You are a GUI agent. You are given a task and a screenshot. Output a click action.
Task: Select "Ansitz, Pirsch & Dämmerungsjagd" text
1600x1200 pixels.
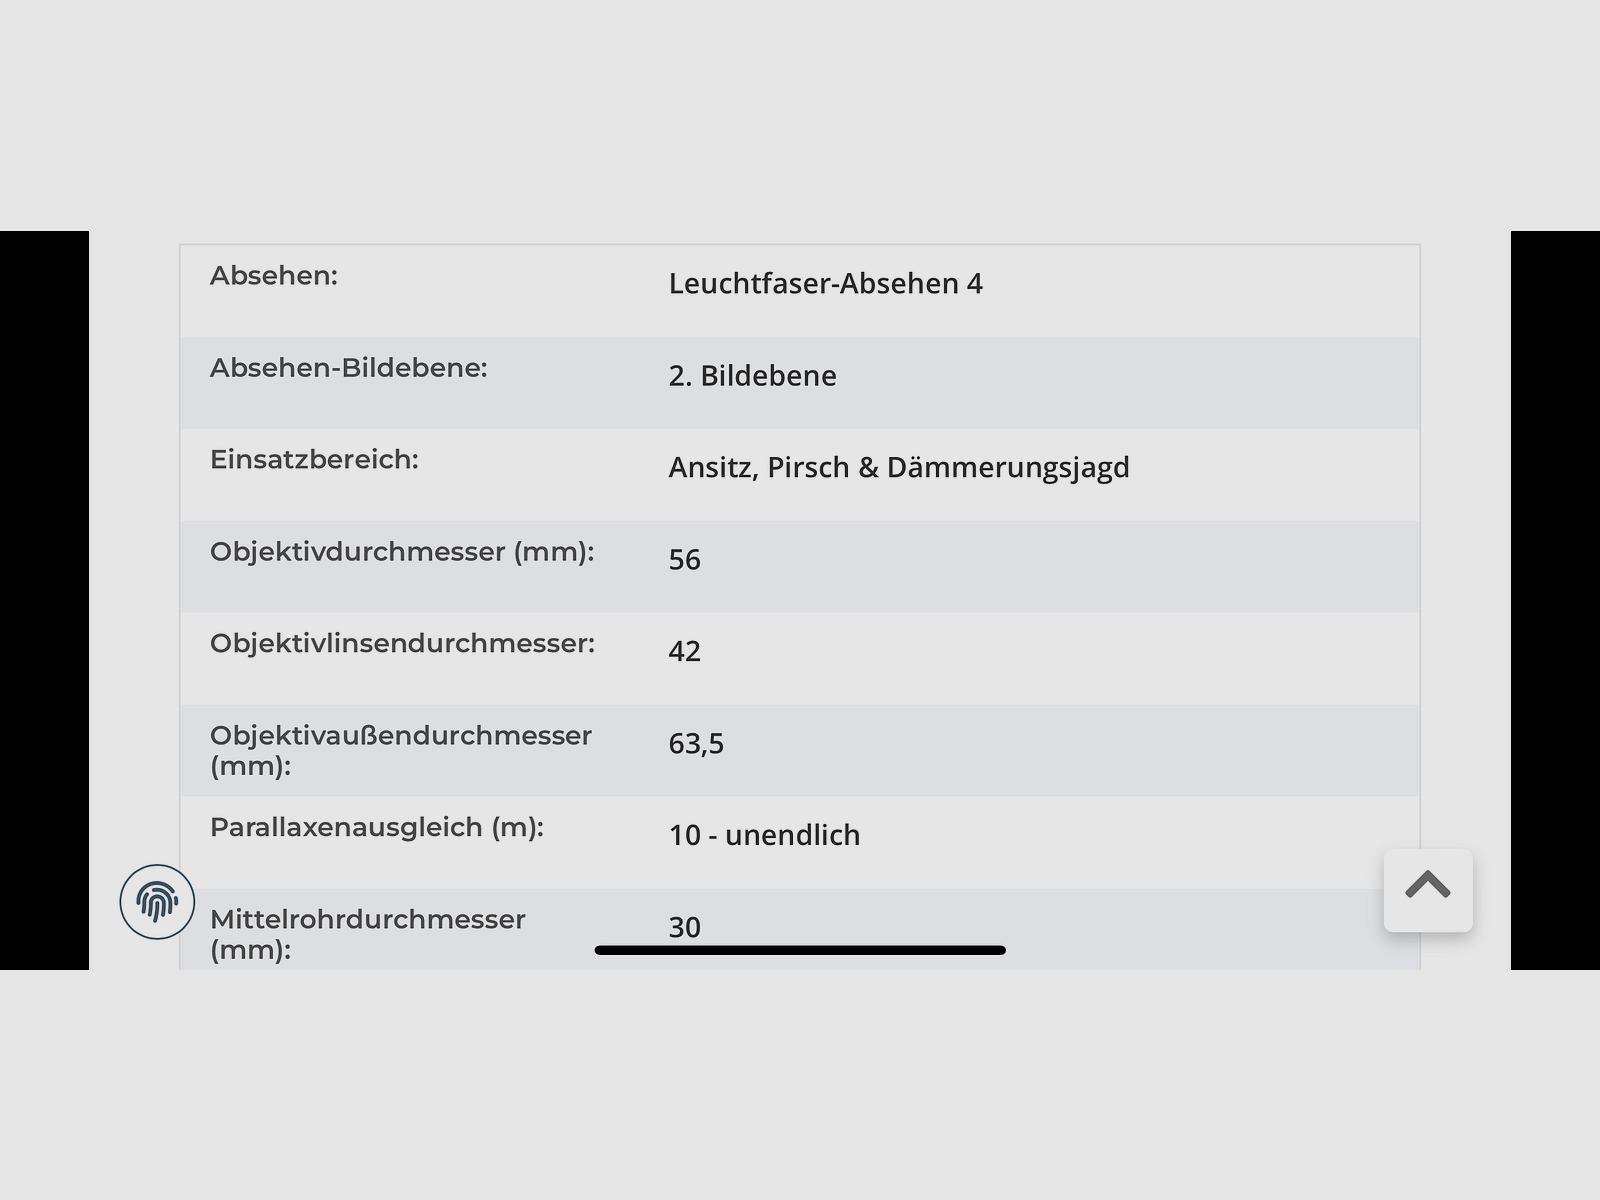[x=898, y=468]
